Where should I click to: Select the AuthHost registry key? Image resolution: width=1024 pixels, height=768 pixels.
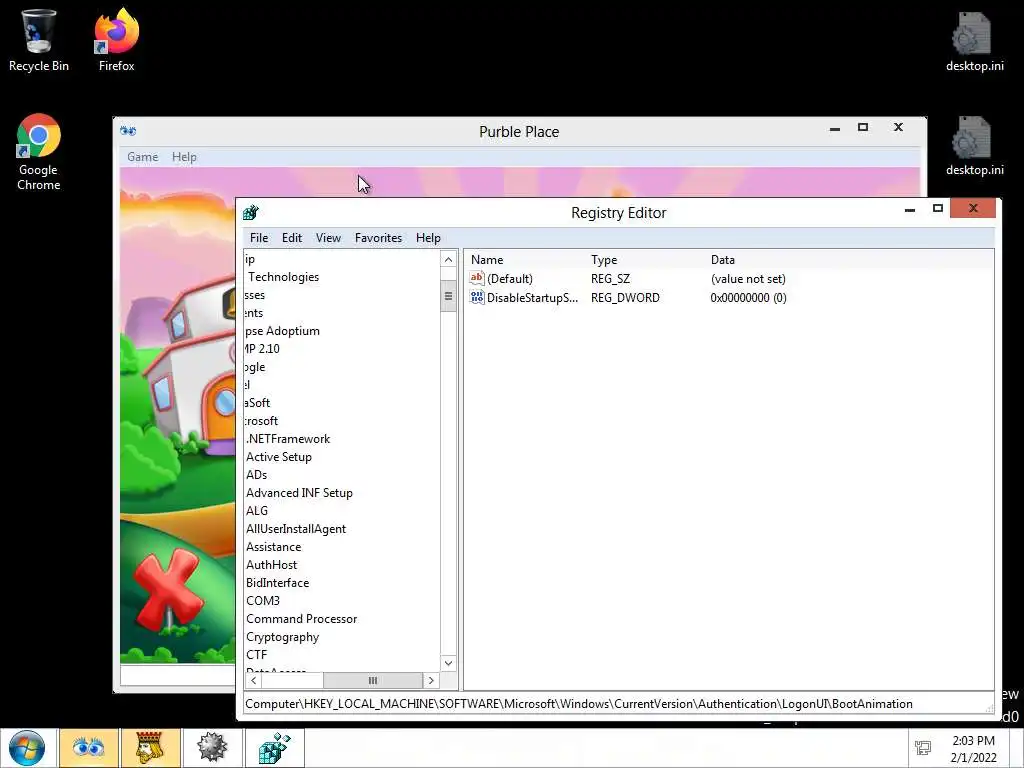(272, 565)
